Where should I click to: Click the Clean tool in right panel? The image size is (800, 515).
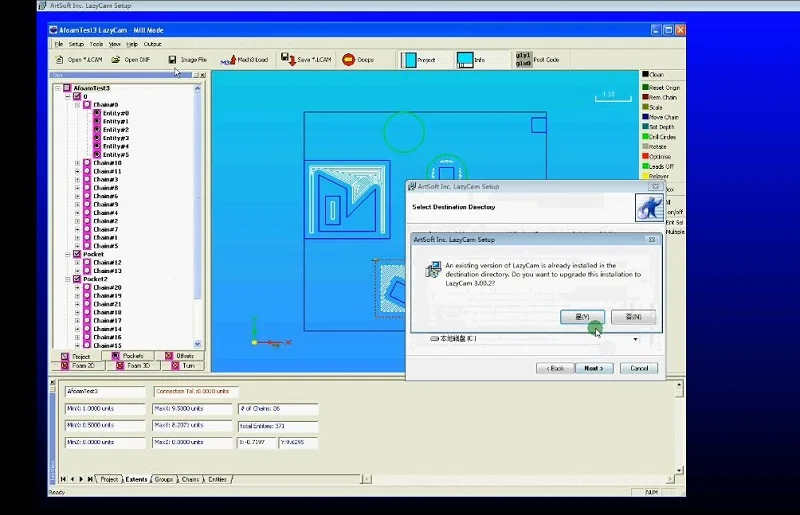click(653, 75)
